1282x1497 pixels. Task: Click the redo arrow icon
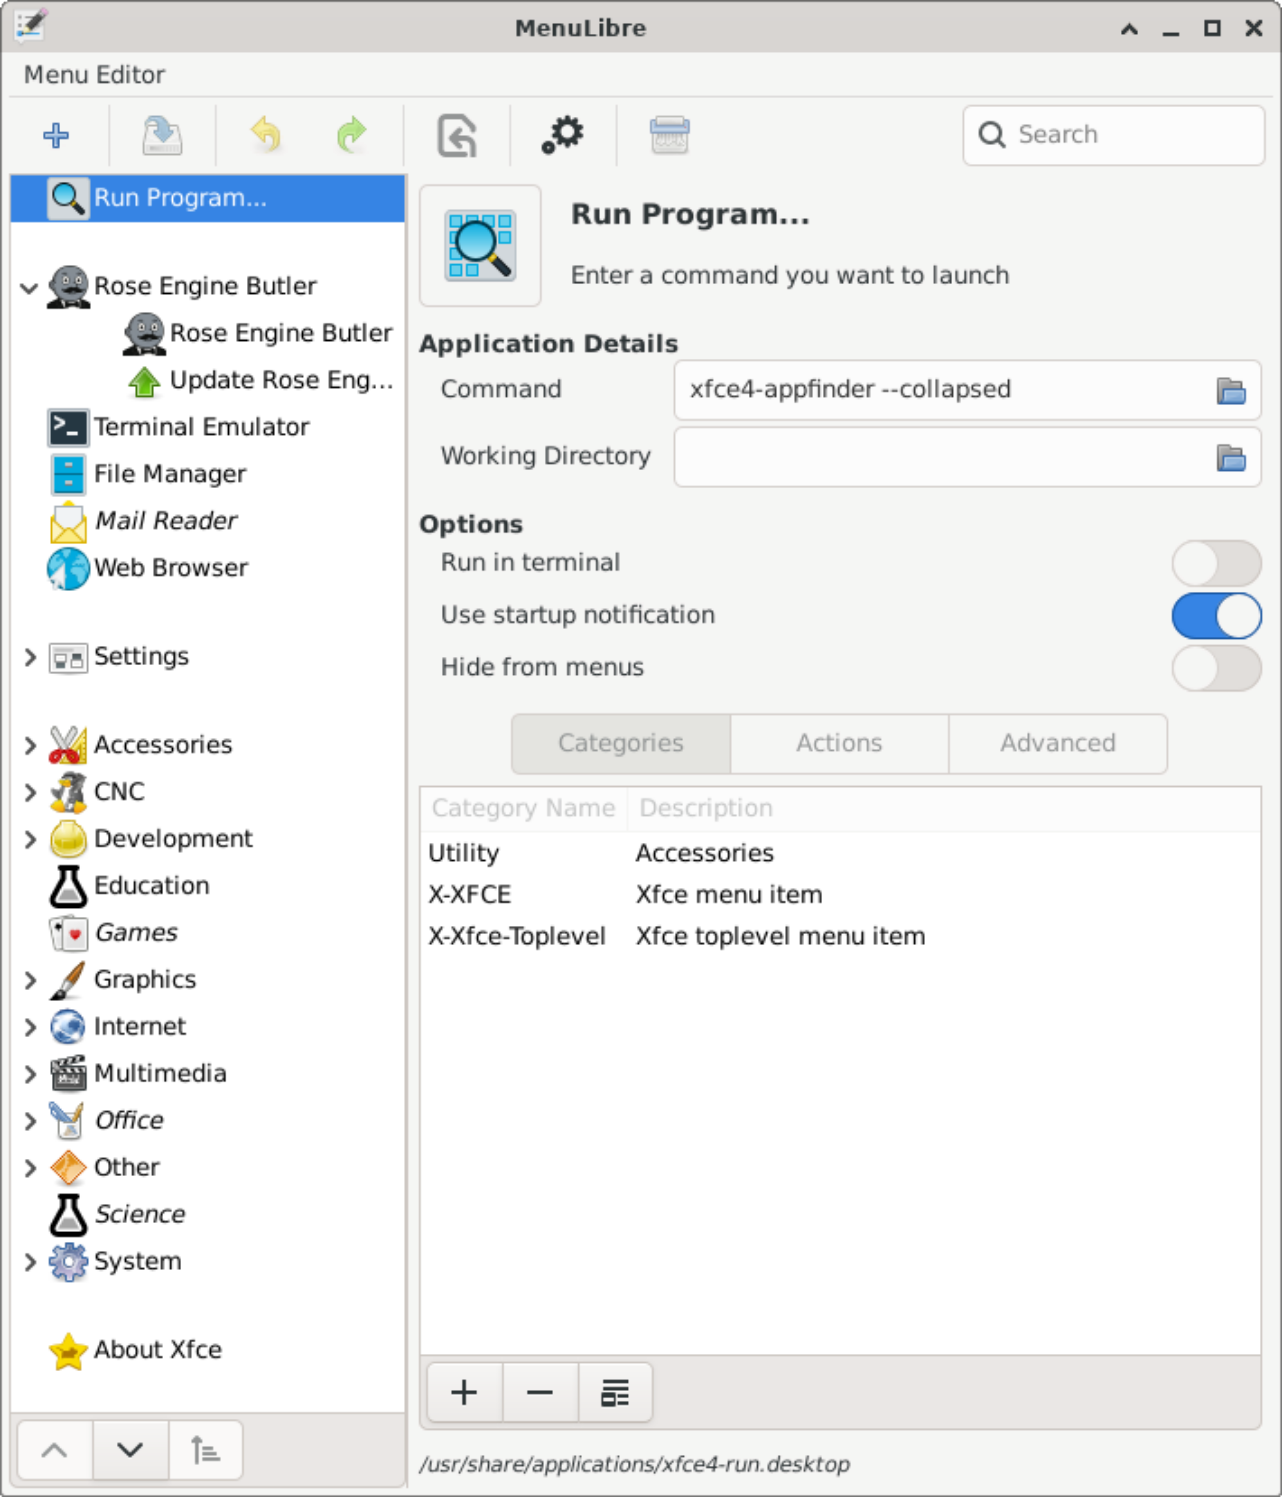[351, 135]
